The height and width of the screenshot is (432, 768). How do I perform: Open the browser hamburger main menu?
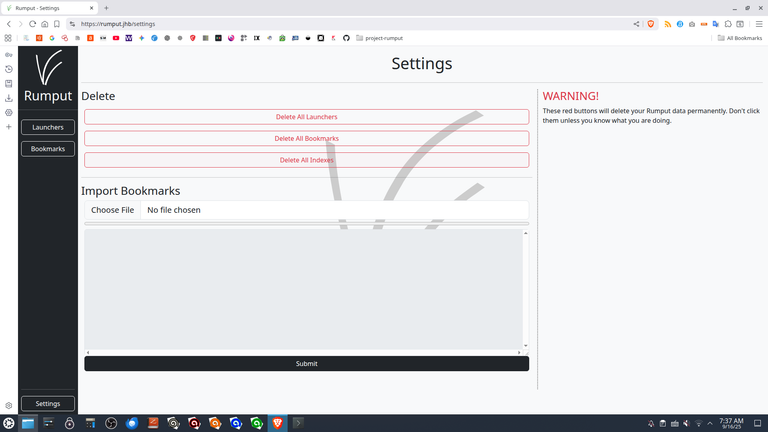click(x=758, y=23)
